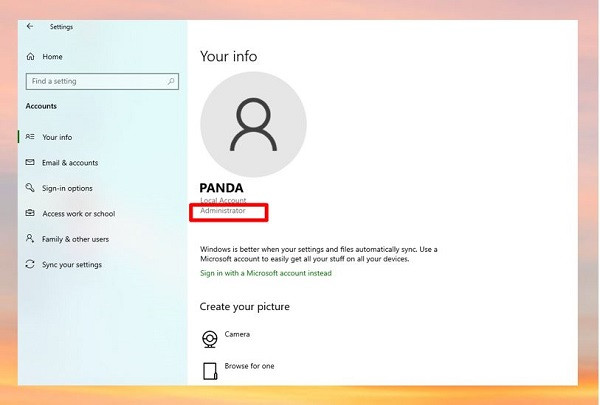Screen dimensions: 600x405
Task: Open Sign-in options page
Action: pyautogui.click(x=67, y=188)
